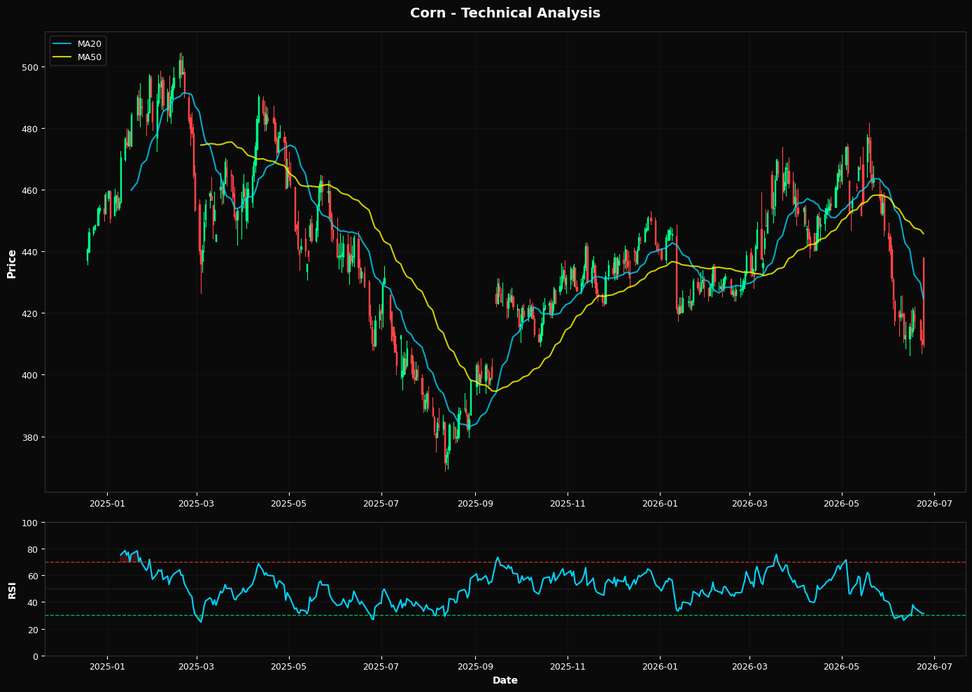Click the 2025-07 label under the price chart

(x=382, y=504)
